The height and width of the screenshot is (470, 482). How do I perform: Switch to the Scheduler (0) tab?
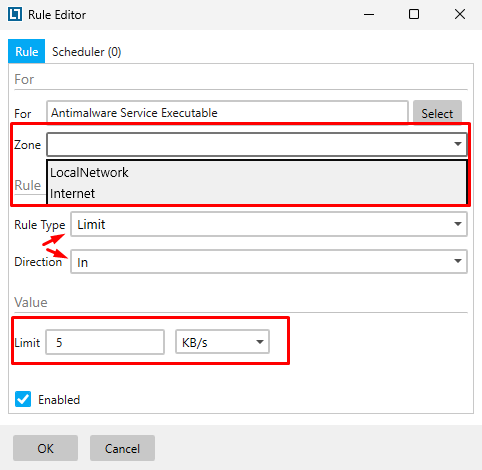coord(87,52)
